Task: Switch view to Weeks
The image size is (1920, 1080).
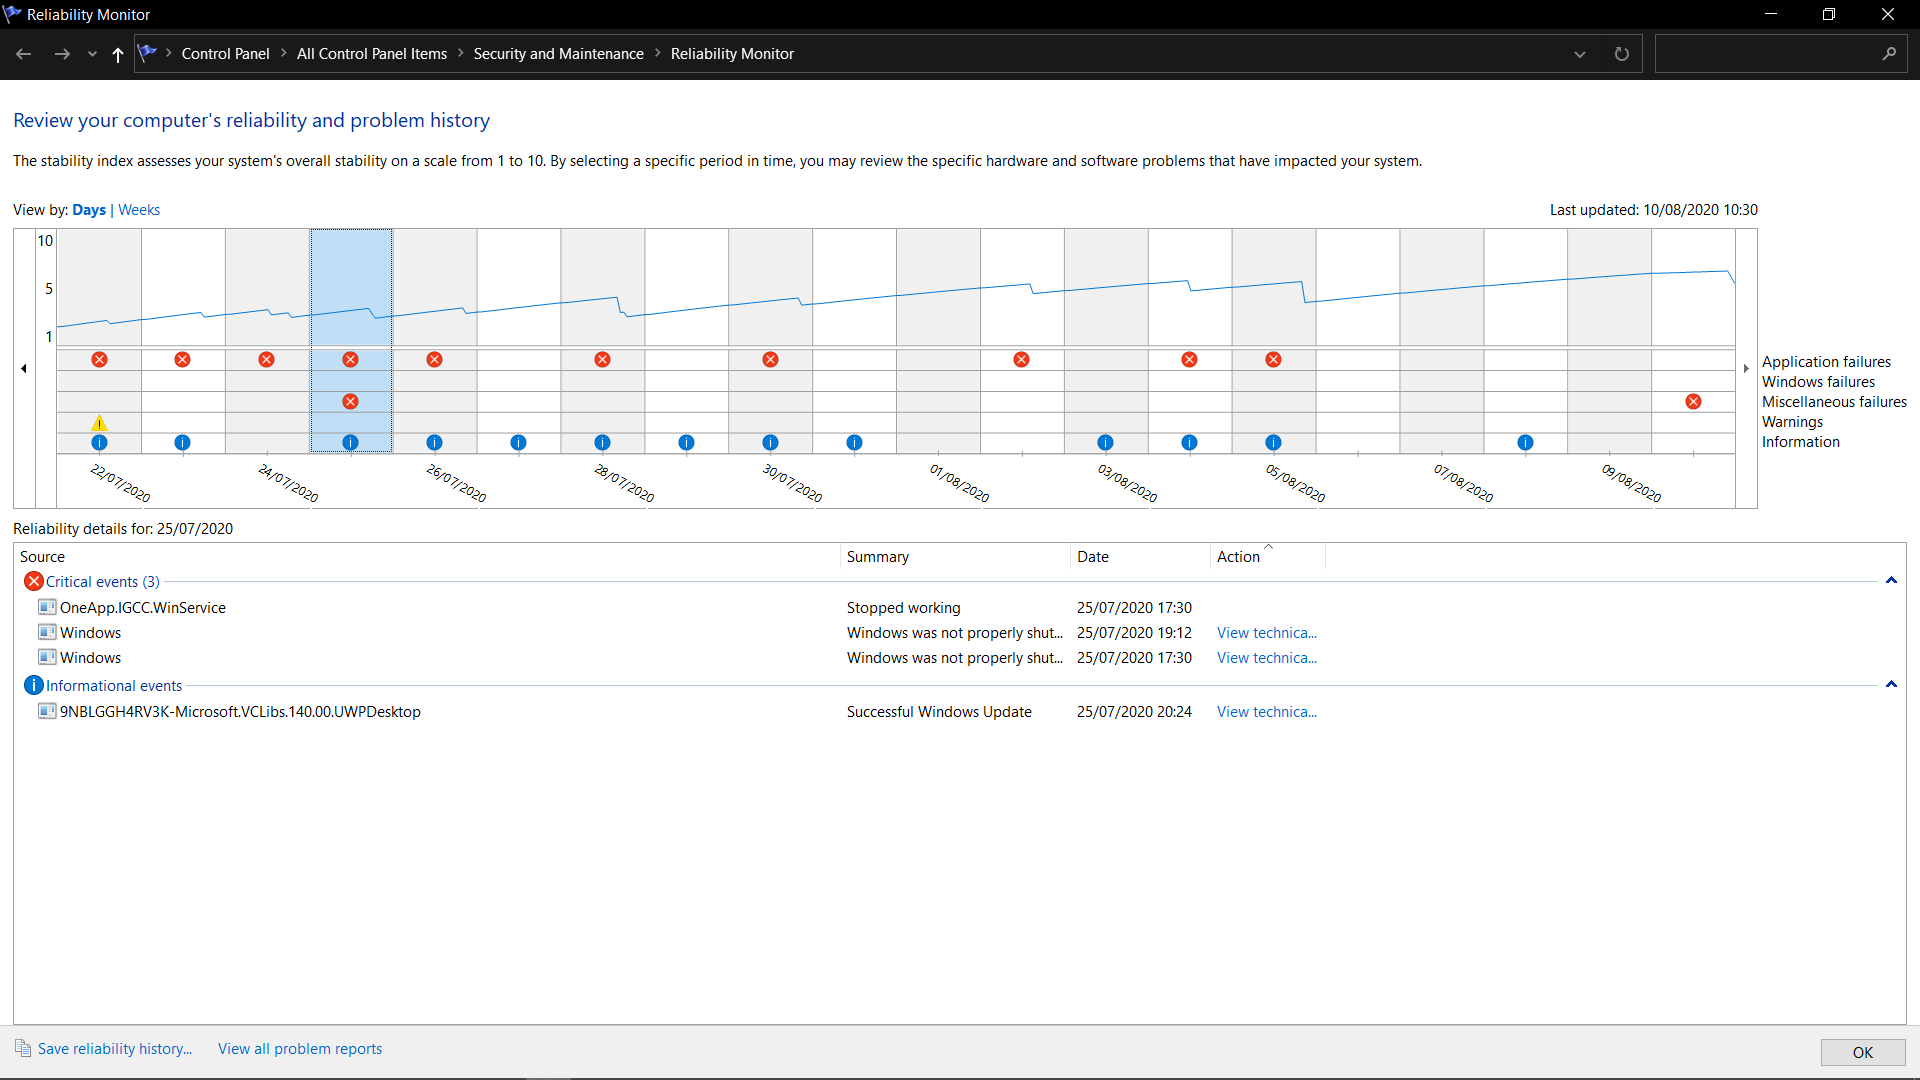Action: click(139, 210)
